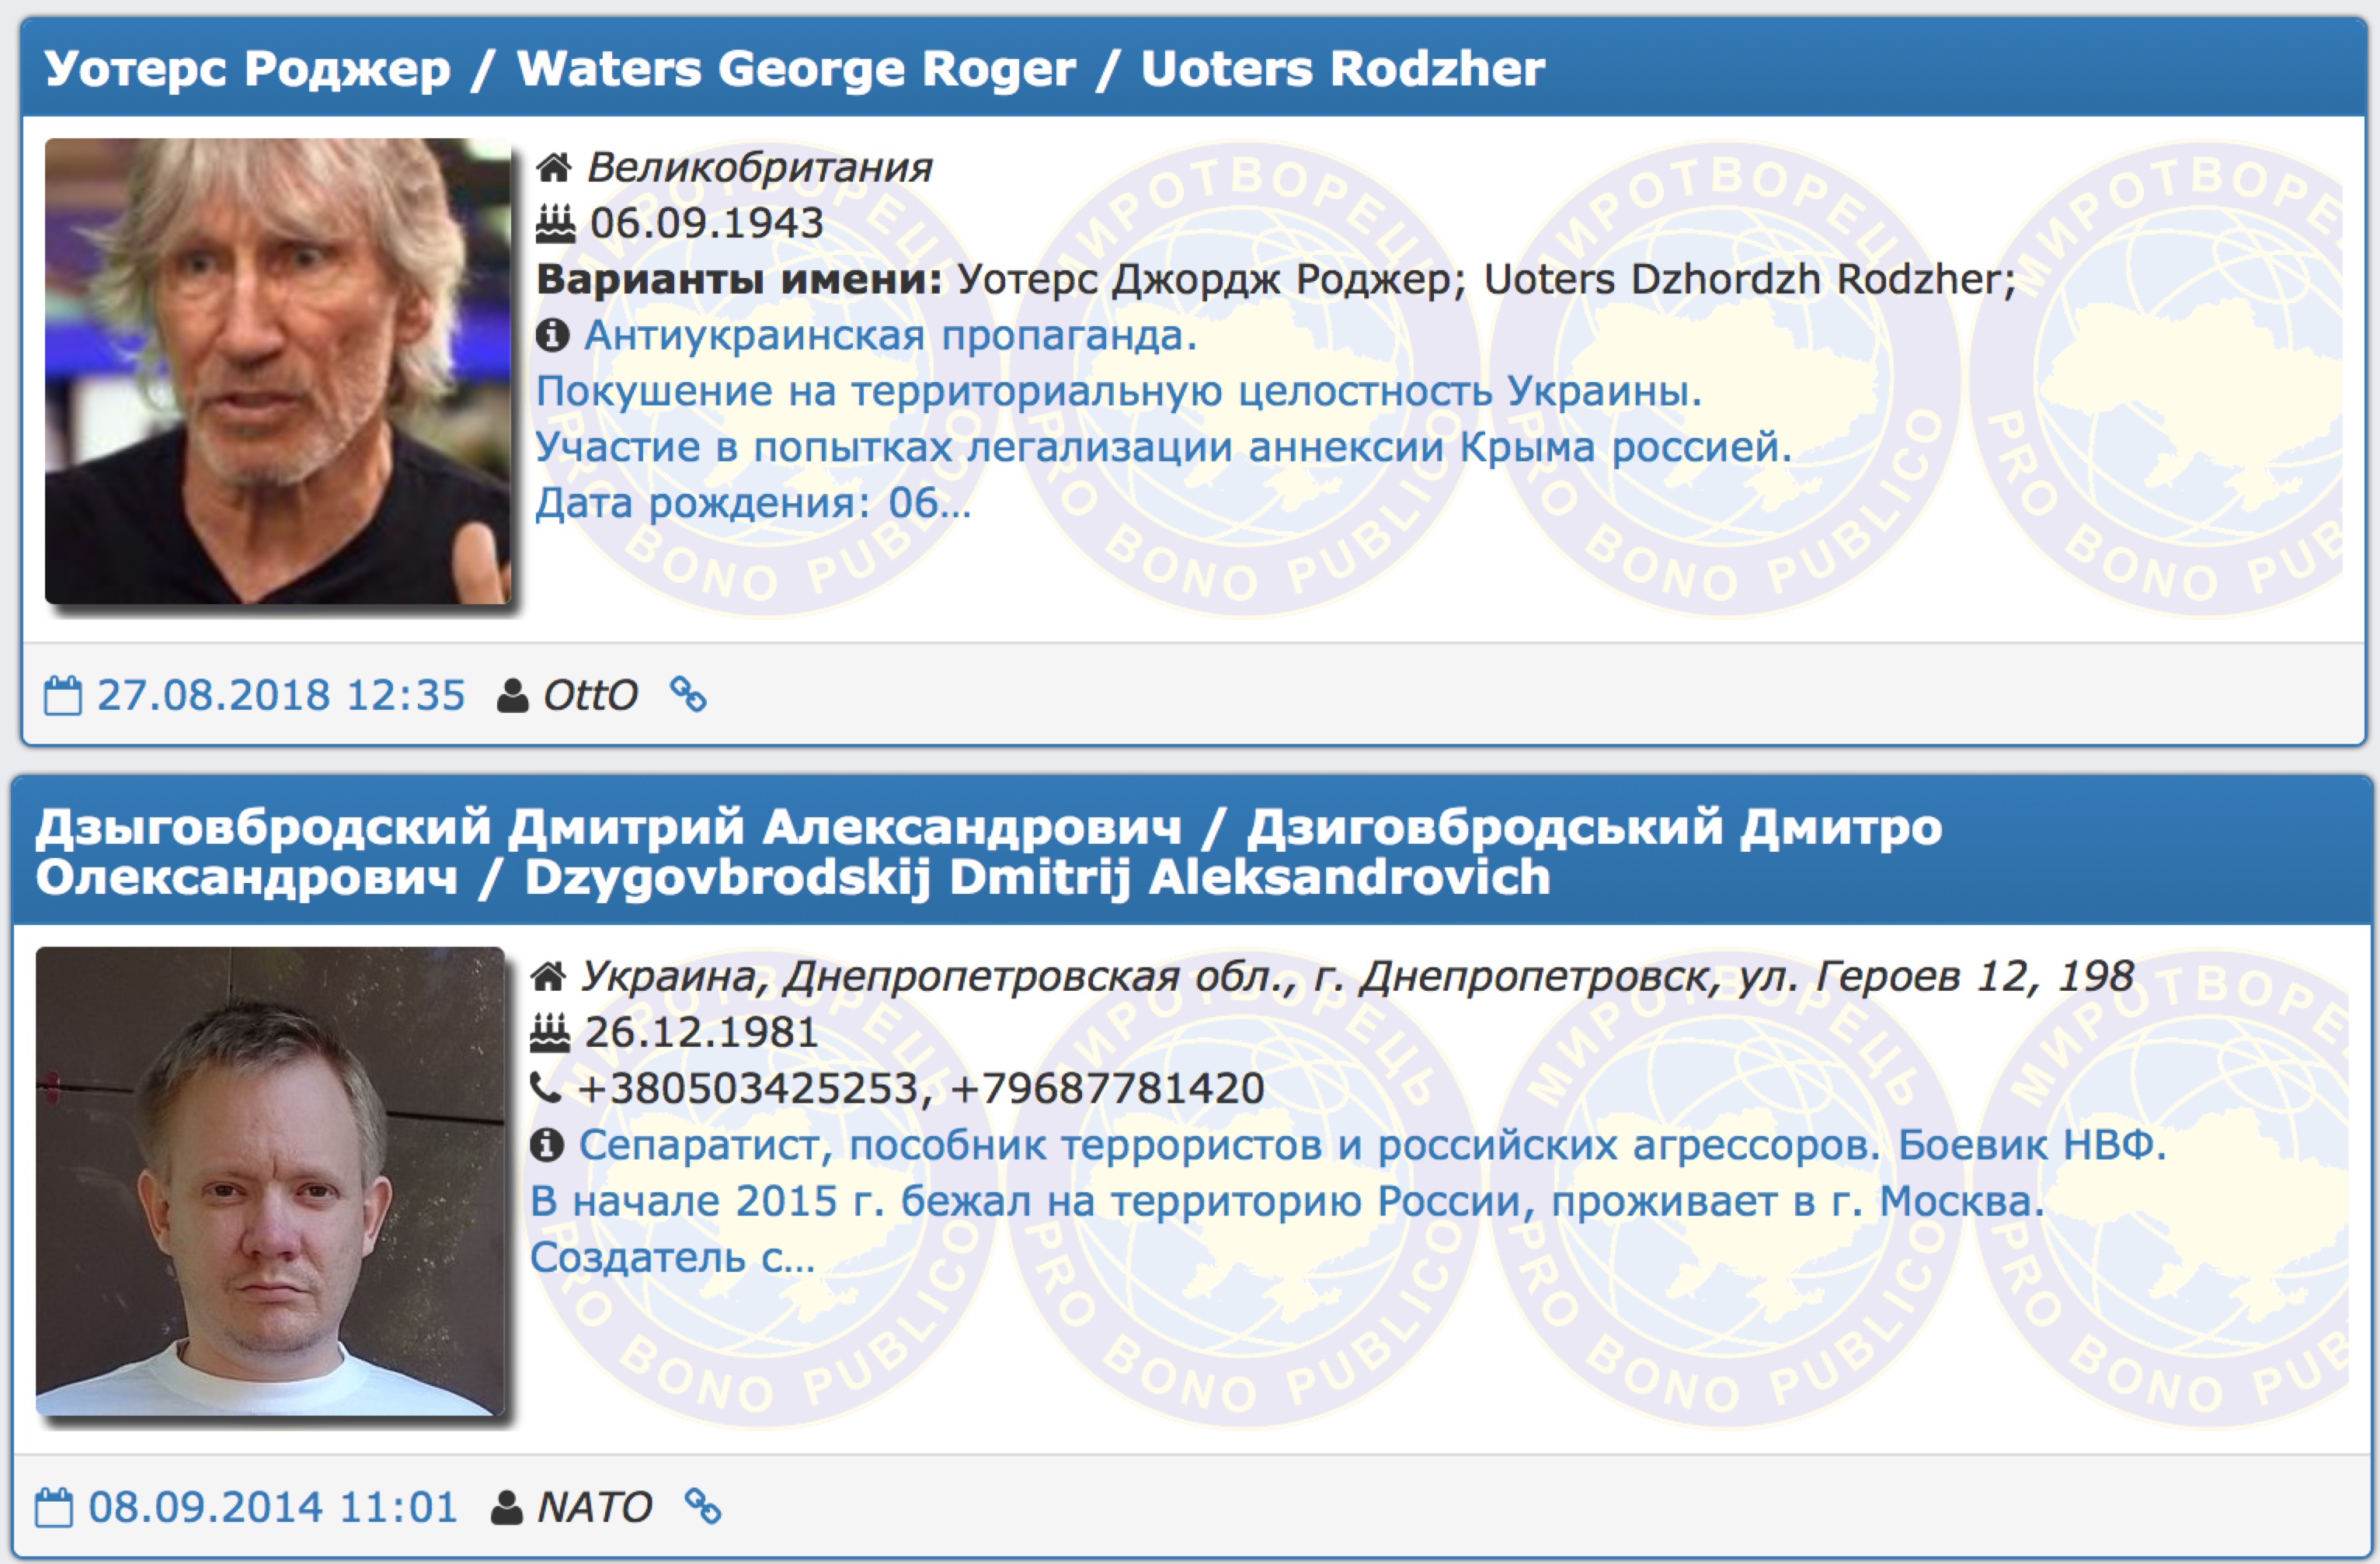2380x1564 pixels.
Task: Click calendar icon next to 27.08.2018 12:35
Action: [63, 695]
